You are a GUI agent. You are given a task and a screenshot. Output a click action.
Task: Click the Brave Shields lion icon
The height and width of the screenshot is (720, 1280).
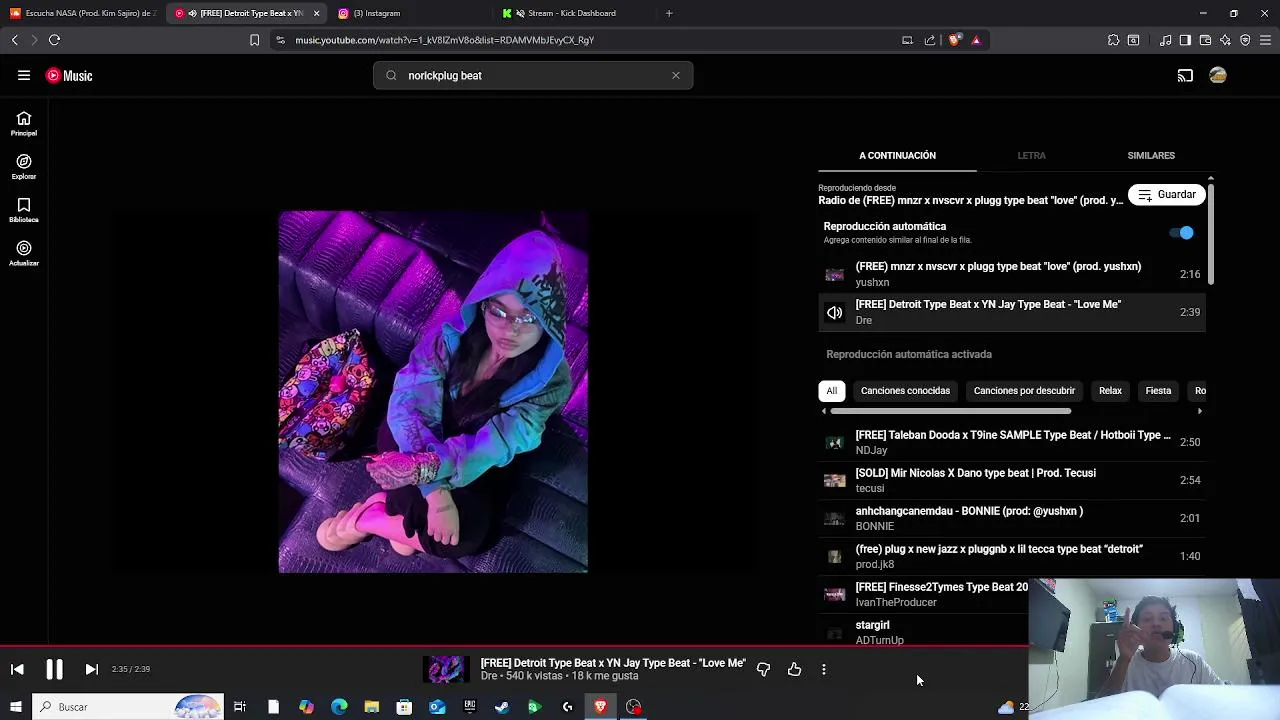[955, 40]
